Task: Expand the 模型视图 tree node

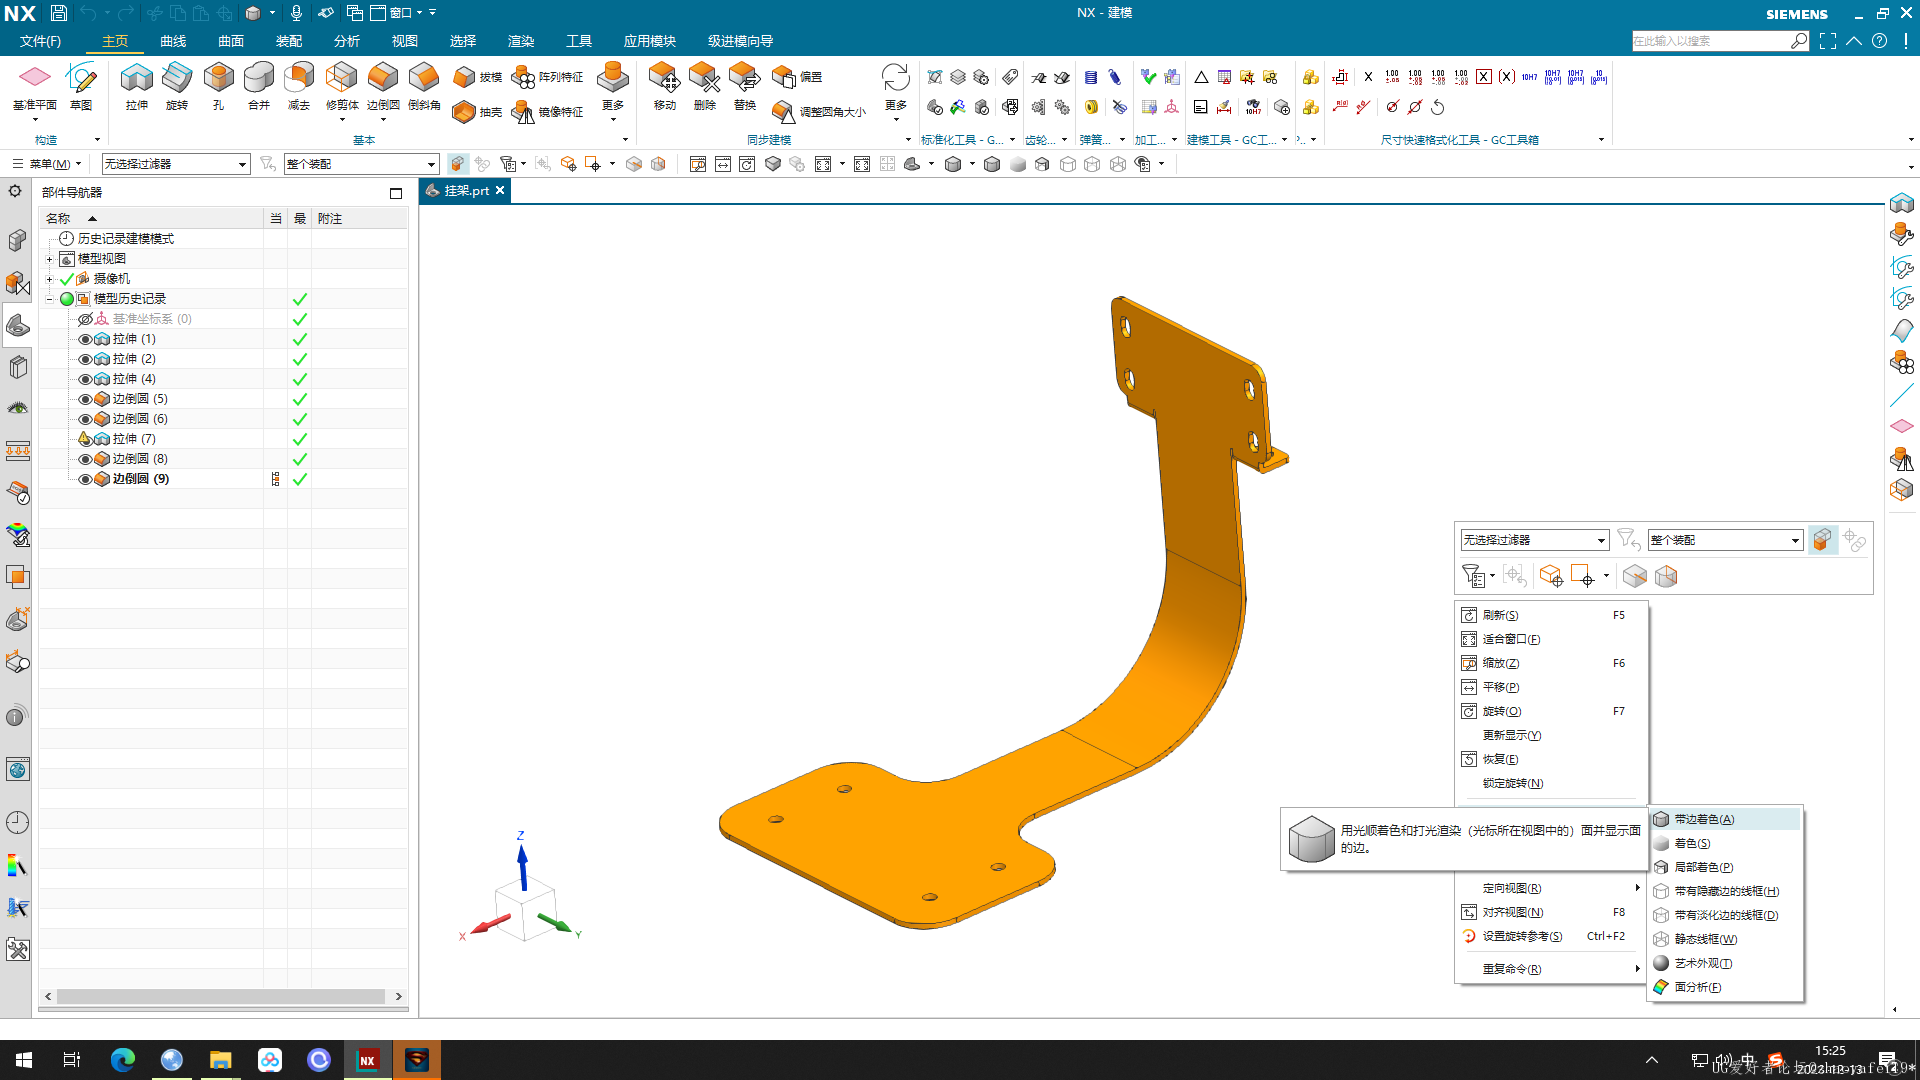Action: point(49,259)
